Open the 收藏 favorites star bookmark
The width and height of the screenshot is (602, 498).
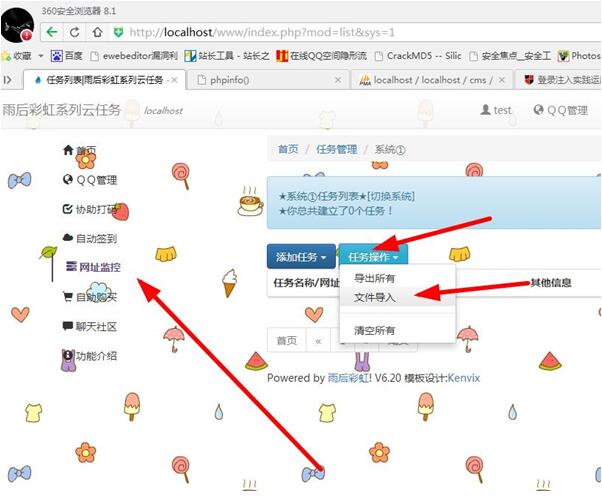pos(17,56)
